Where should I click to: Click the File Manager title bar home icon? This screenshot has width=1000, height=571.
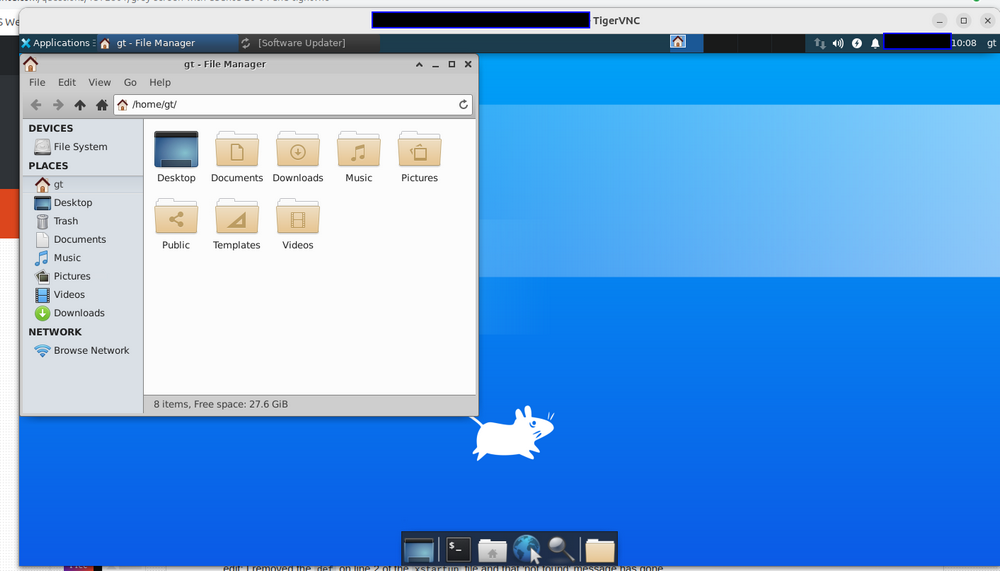click(x=31, y=64)
